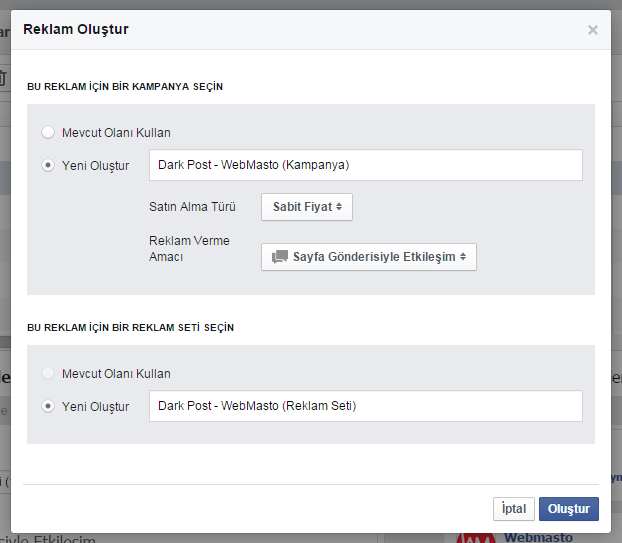Click the page post engagement speech-bubble icon
This screenshot has width=622, height=543.
point(280,257)
